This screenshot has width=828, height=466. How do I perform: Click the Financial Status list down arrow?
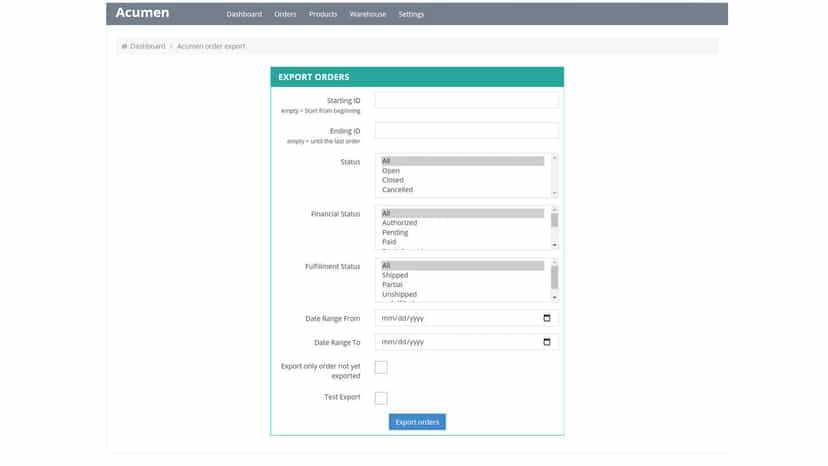pyautogui.click(x=554, y=245)
